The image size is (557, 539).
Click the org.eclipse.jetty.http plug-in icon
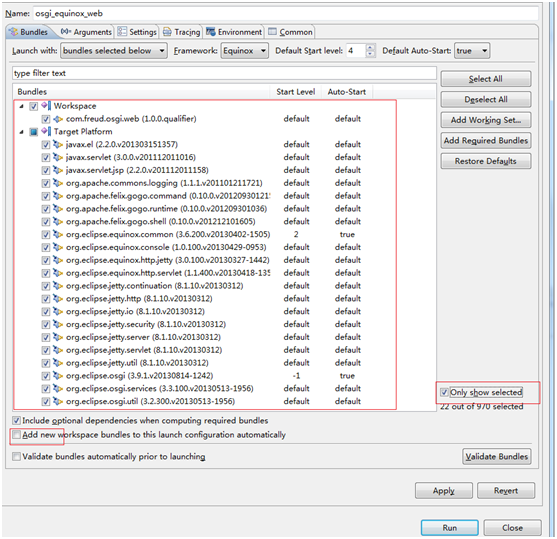point(58,298)
